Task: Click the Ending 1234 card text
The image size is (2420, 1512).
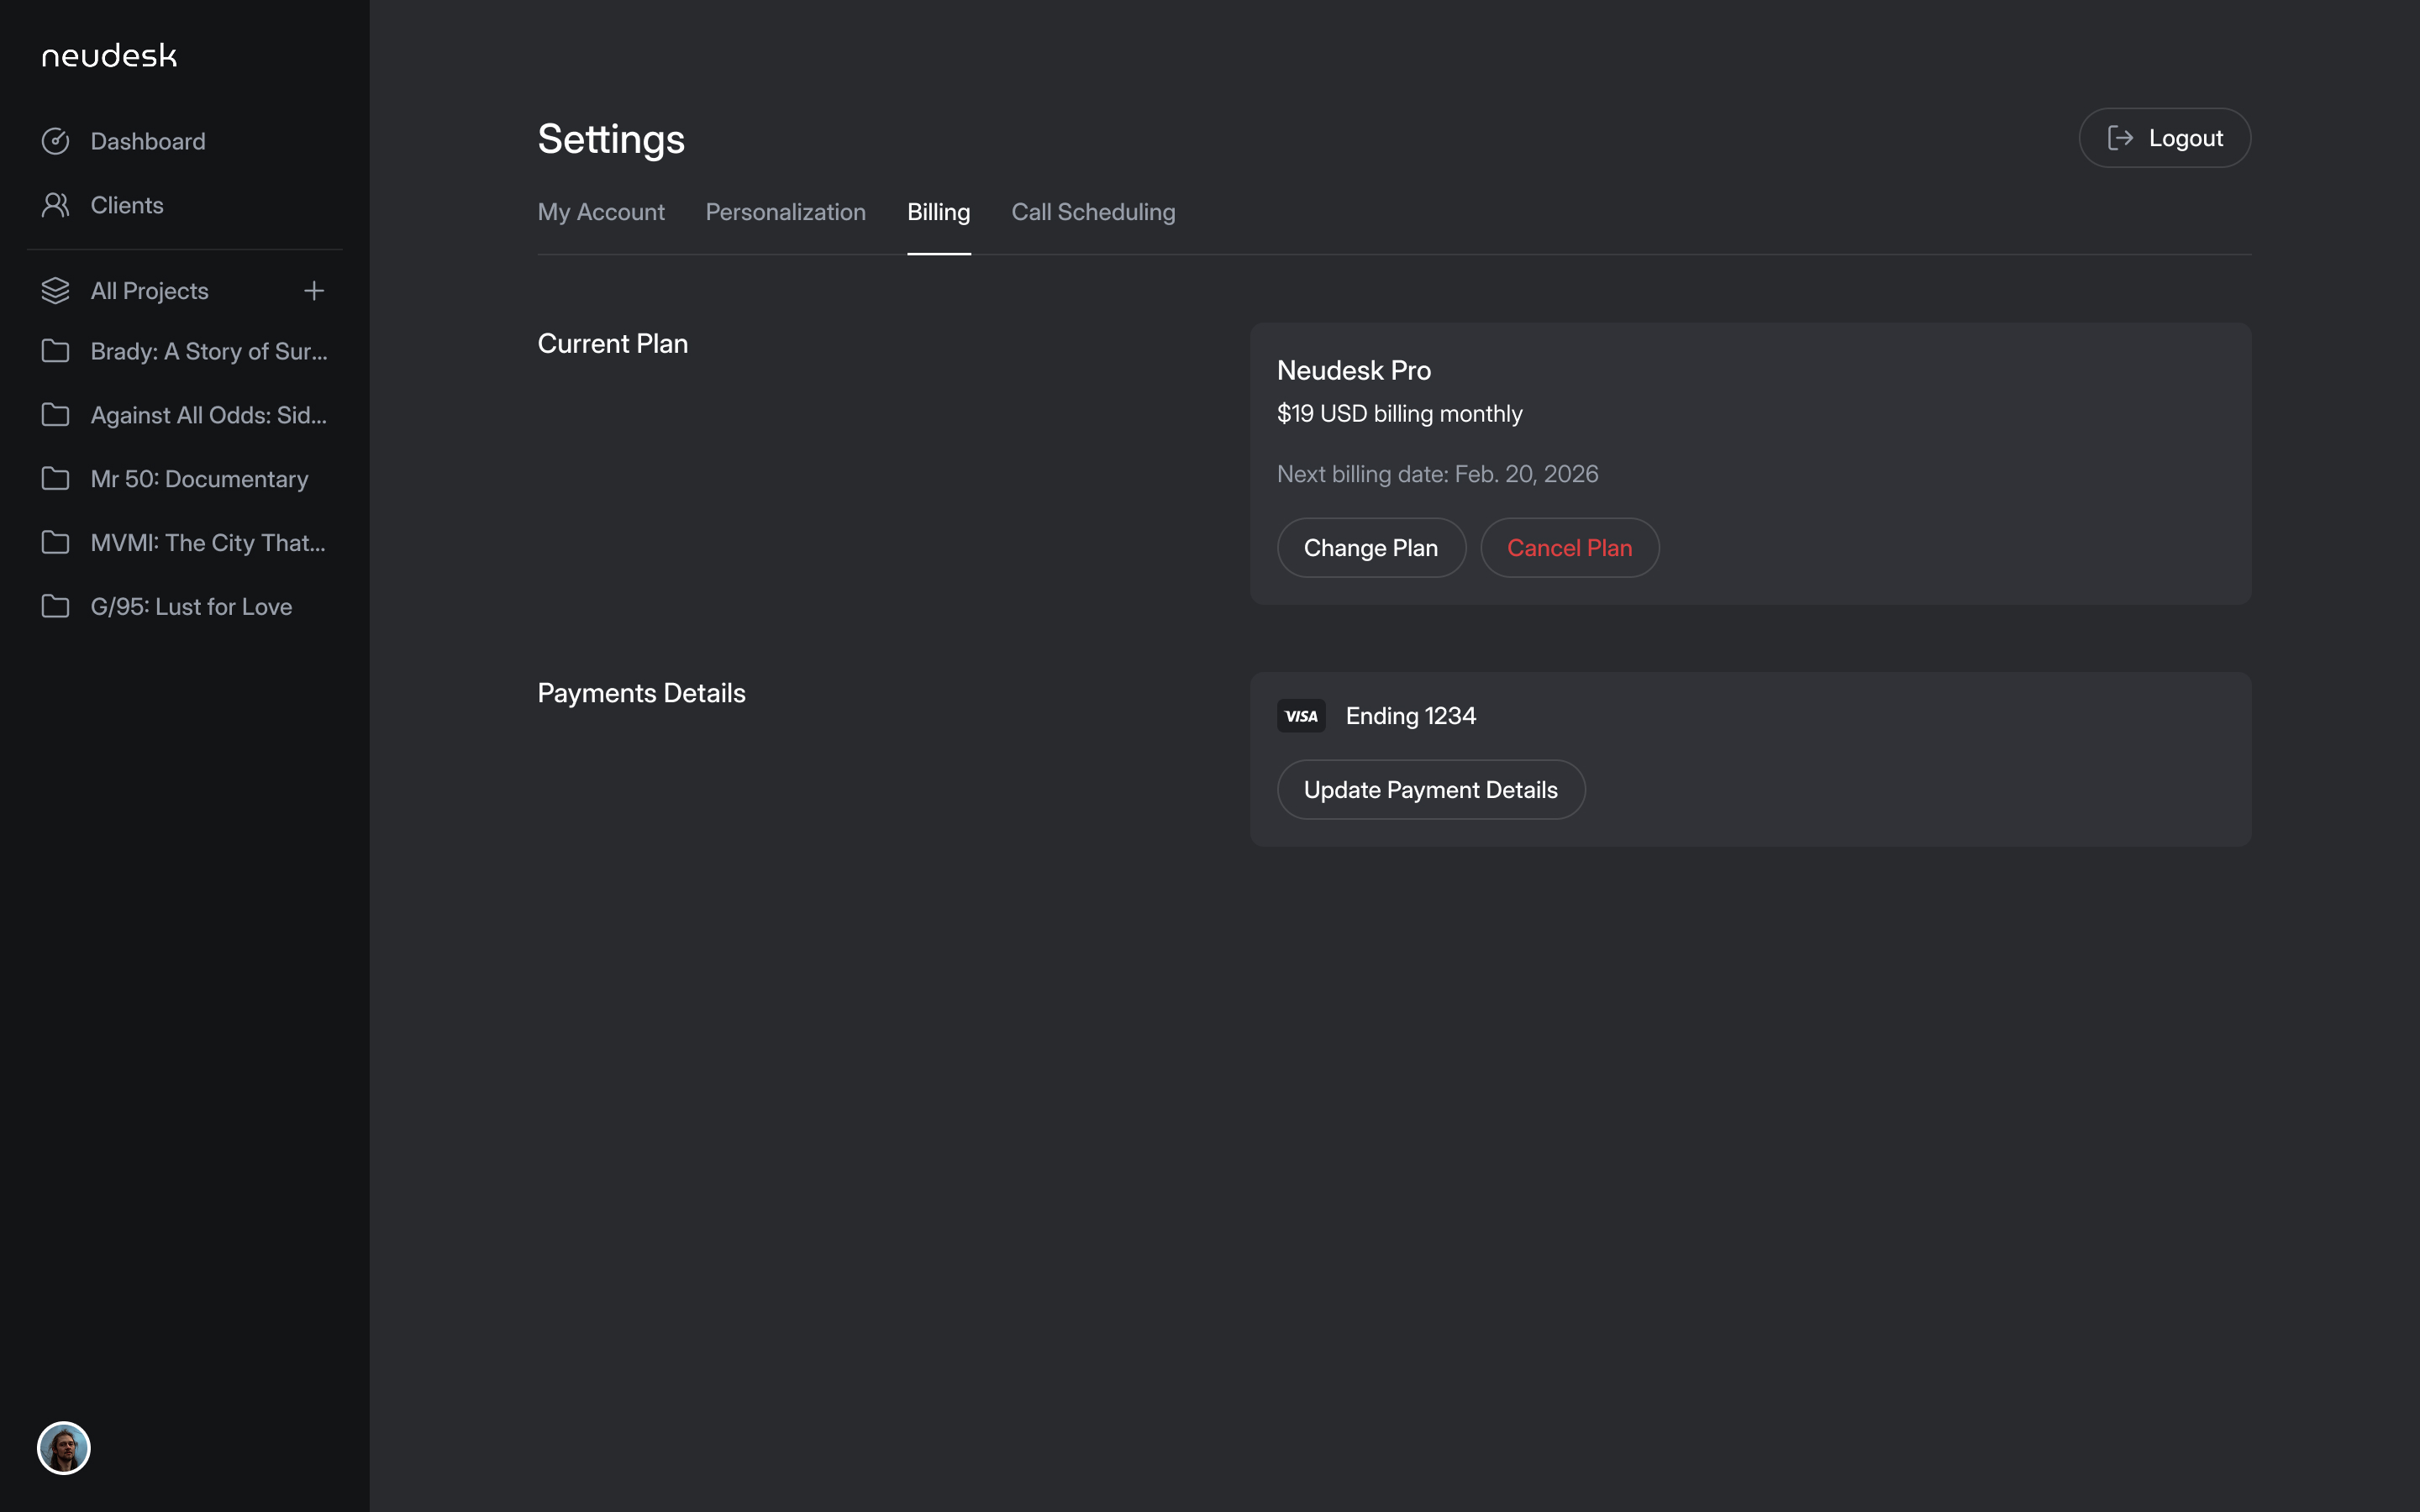Action: click(1411, 716)
